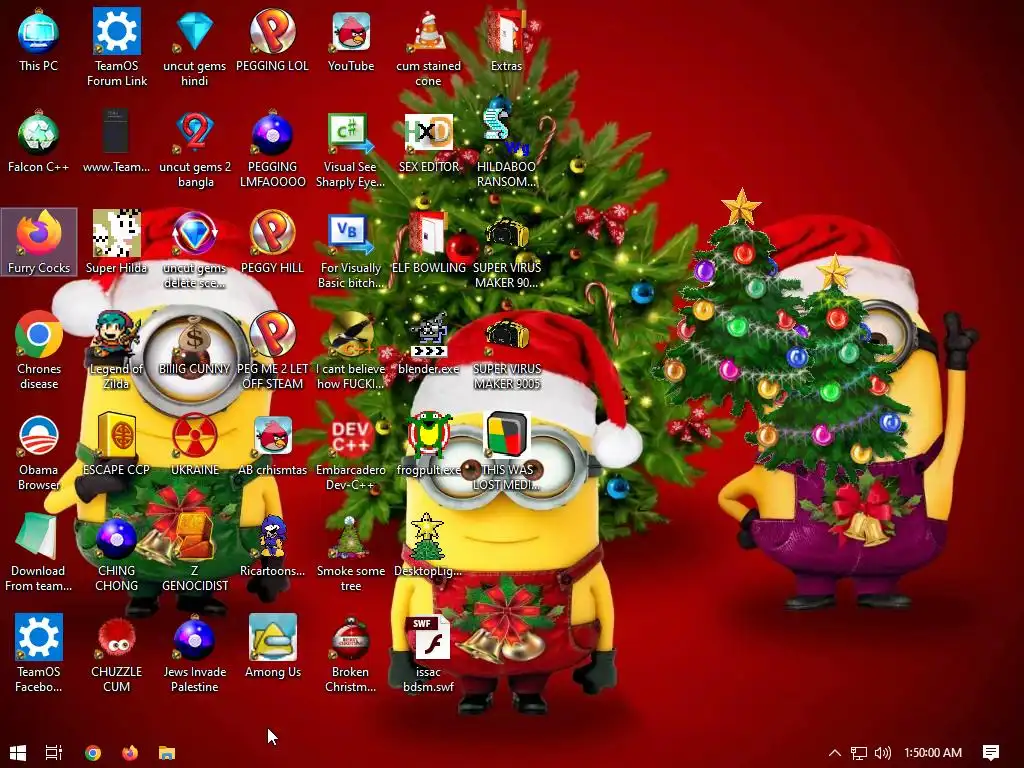Select the uncut gems hindi icon
This screenshot has width=1024, height=768.
click(195, 47)
